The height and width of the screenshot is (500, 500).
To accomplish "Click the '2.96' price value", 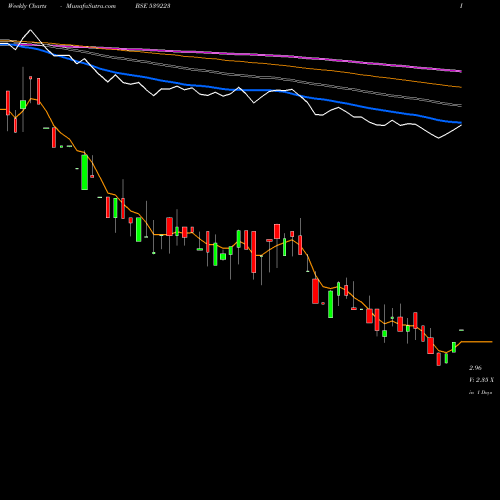I will [475, 368].
